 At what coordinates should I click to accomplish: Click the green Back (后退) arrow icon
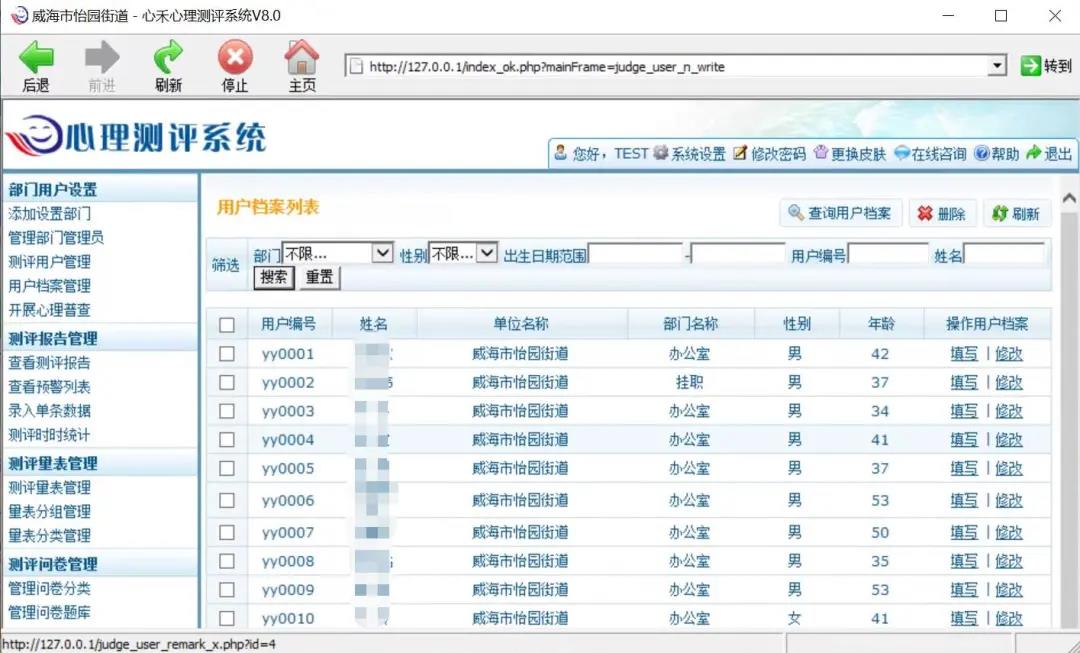pos(36,58)
